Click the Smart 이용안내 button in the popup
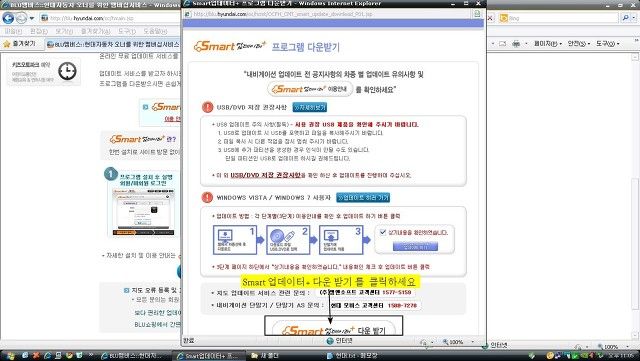The height and width of the screenshot is (361, 640). click(310, 89)
